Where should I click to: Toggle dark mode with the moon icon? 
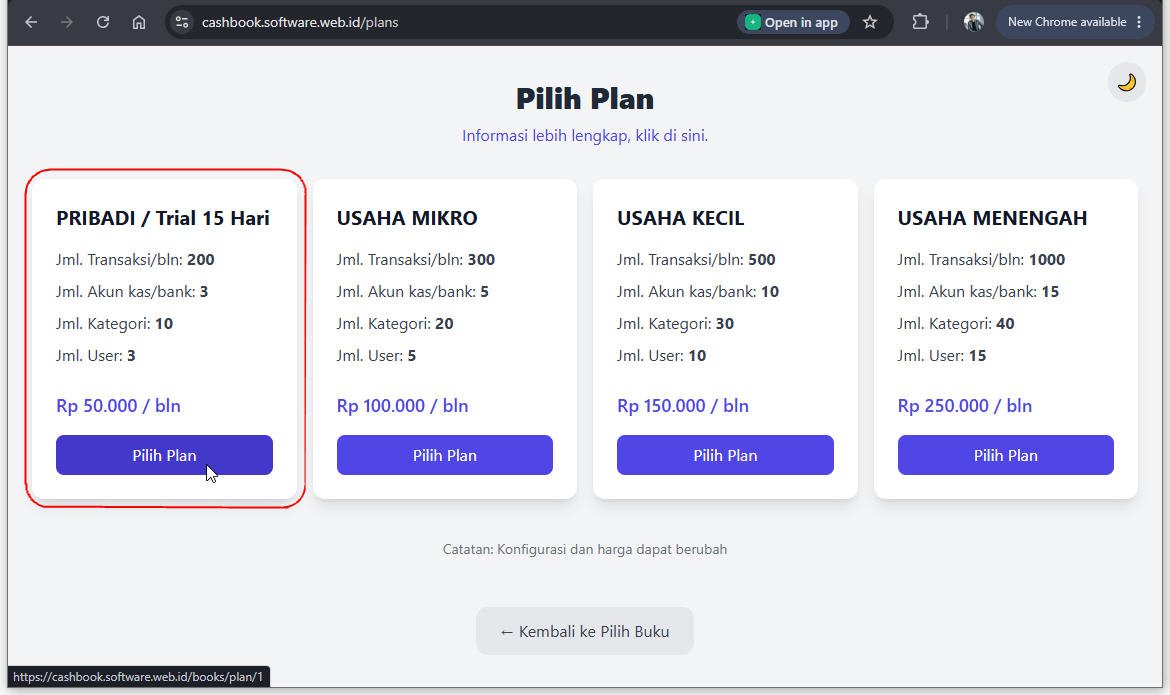(1126, 82)
